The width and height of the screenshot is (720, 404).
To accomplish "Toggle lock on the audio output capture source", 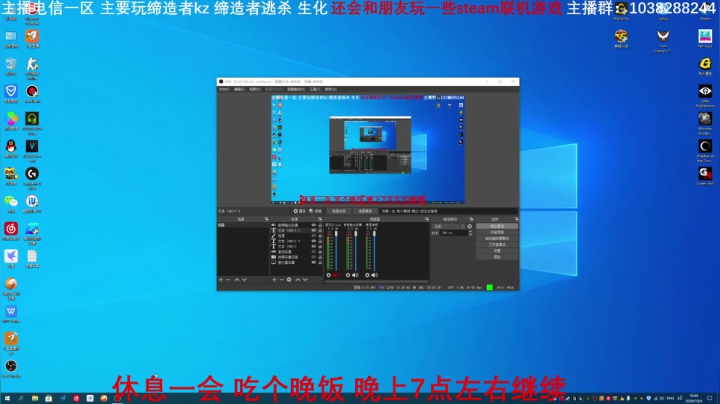I will tap(320, 225).
